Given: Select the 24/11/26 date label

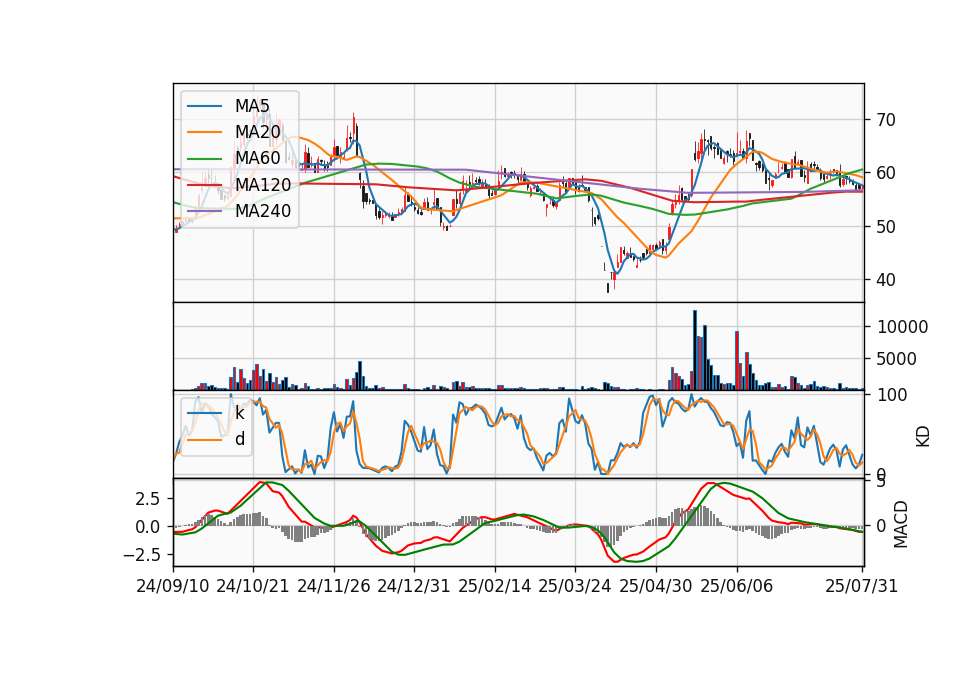Looking at the screenshot, I should [334, 586].
